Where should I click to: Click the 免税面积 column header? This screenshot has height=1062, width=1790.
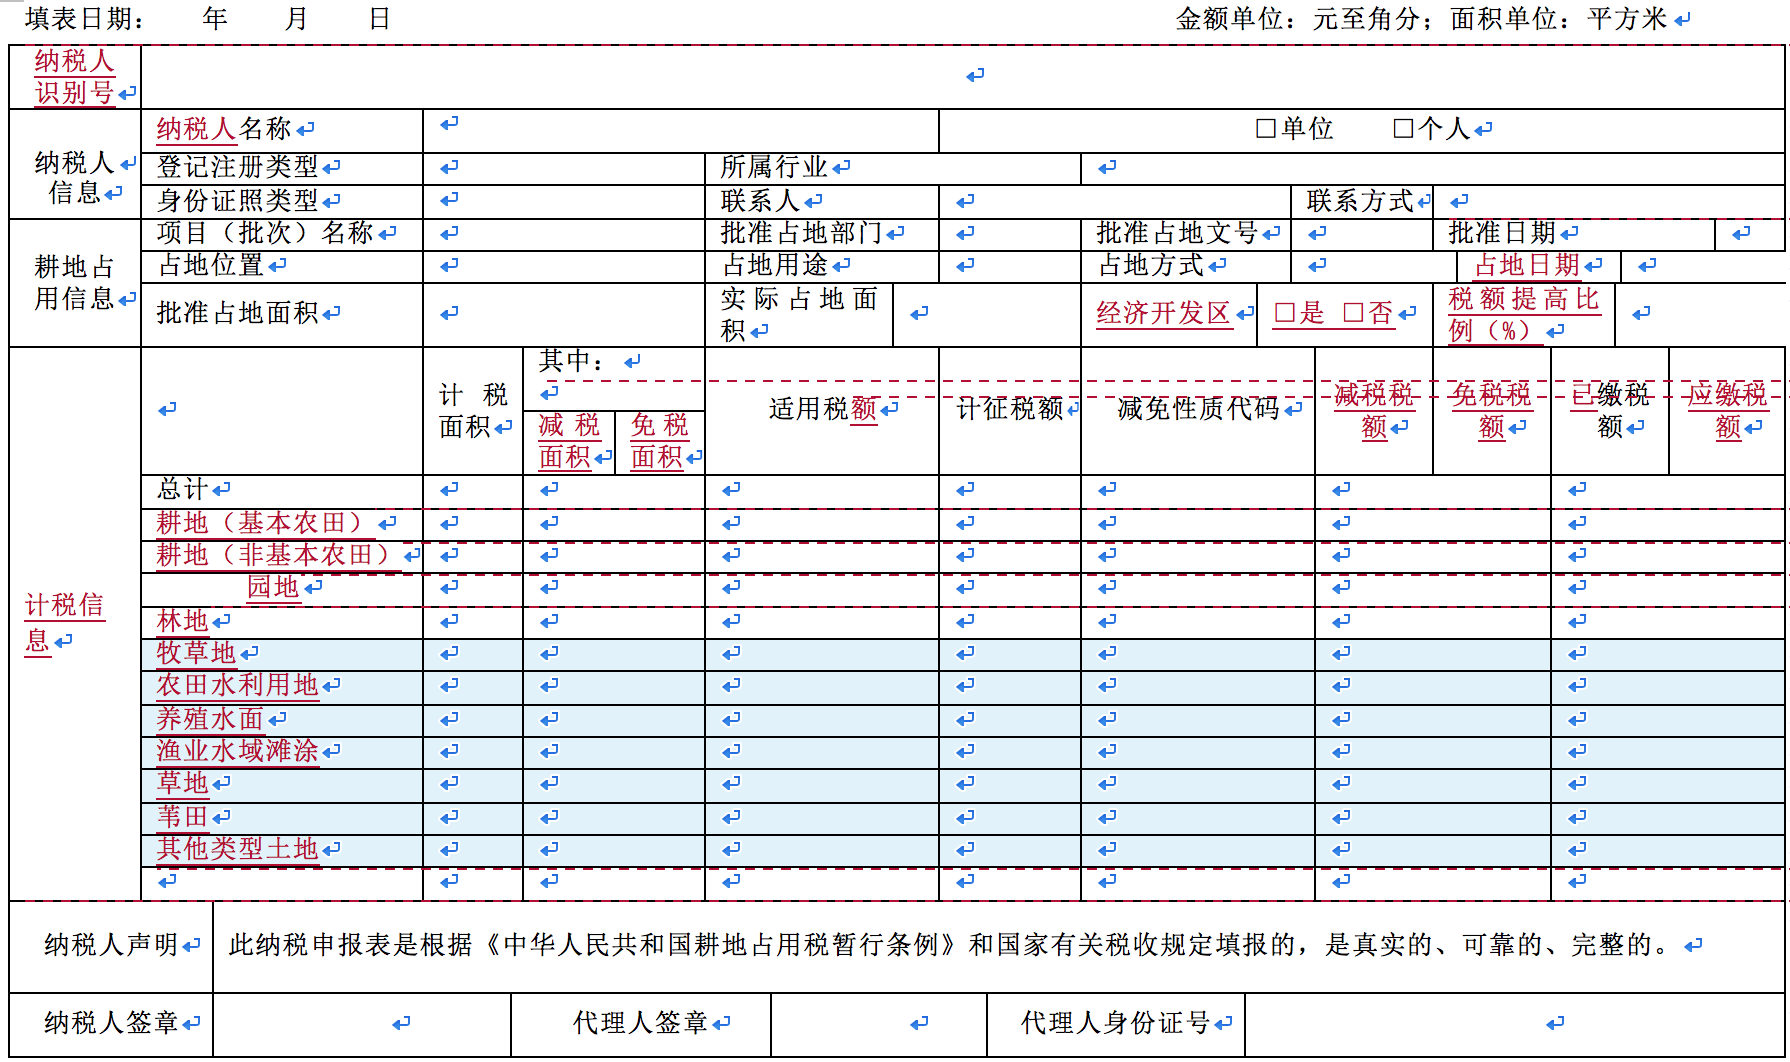point(660,441)
